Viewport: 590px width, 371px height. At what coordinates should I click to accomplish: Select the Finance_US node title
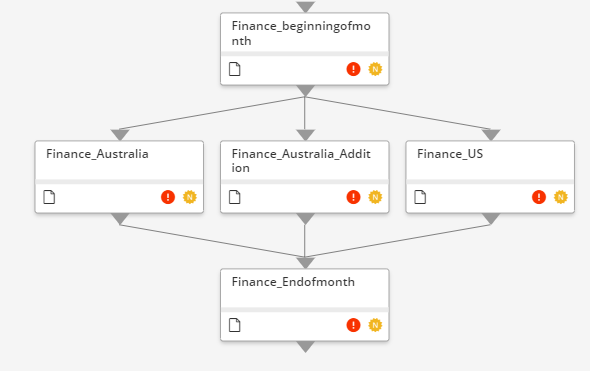click(x=450, y=154)
